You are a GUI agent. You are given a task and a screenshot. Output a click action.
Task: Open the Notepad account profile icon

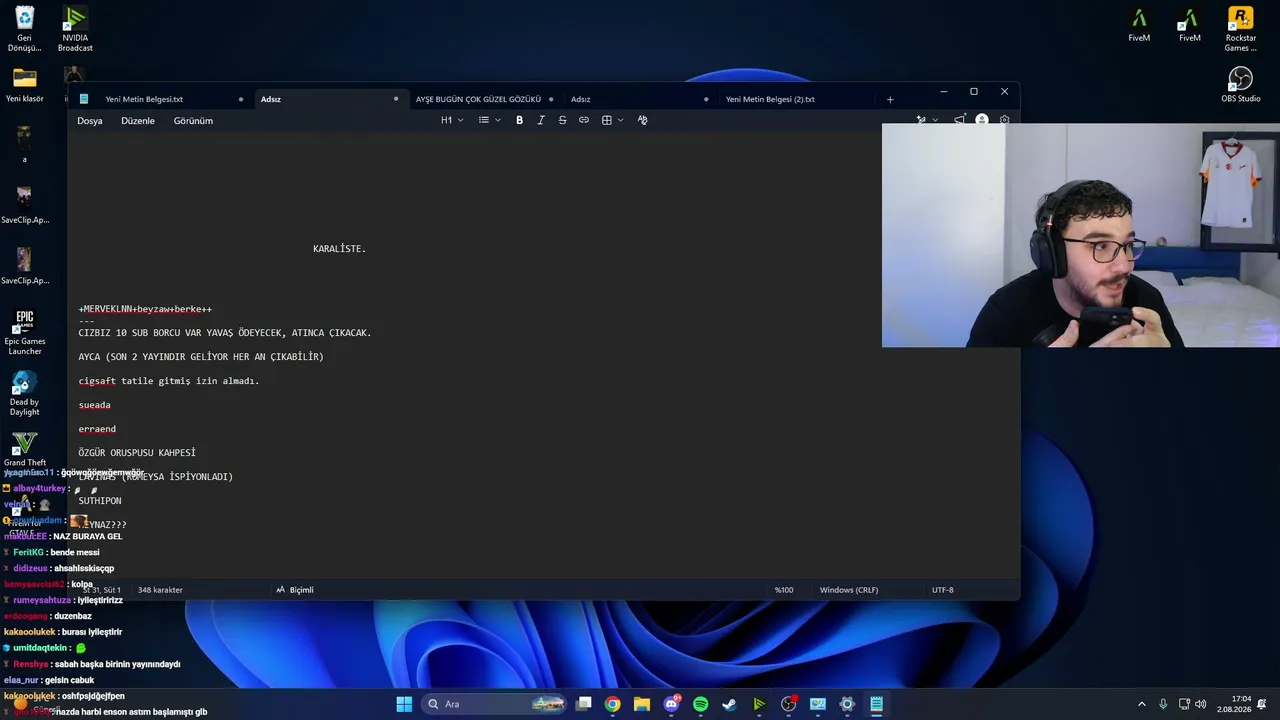pyautogui.click(x=982, y=120)
